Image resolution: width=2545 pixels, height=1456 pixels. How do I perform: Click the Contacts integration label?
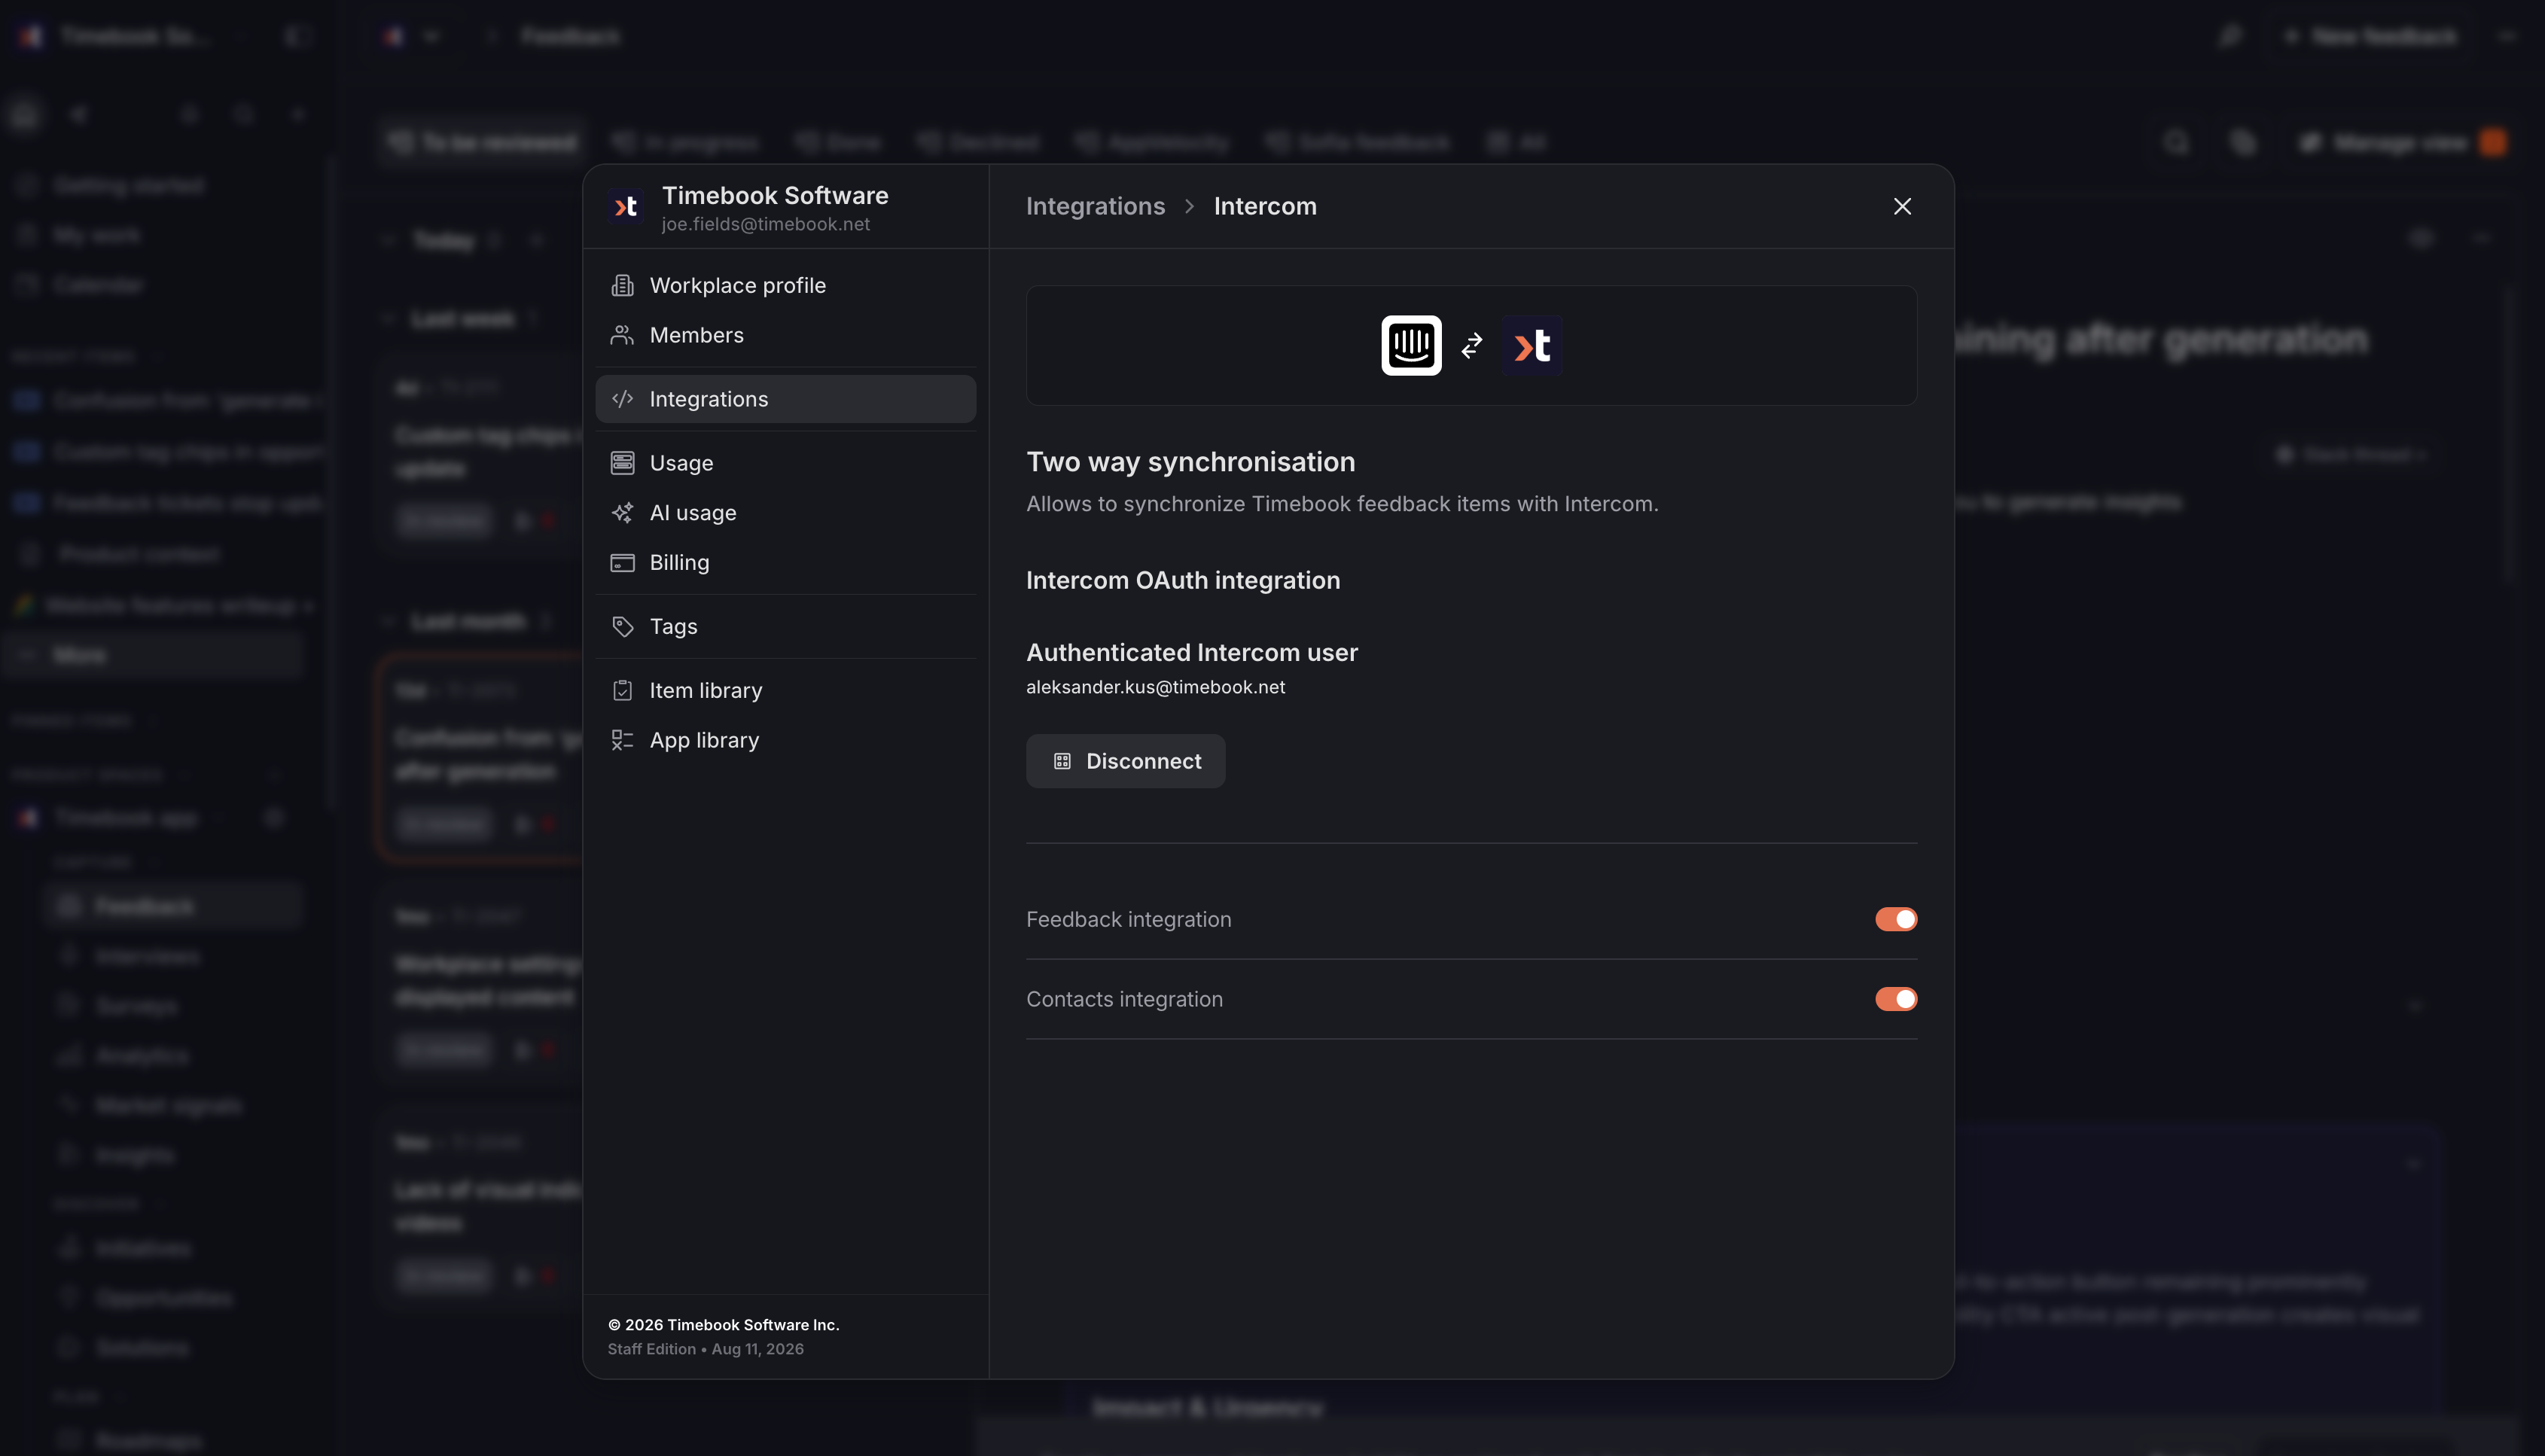tap(1124, 1000)
